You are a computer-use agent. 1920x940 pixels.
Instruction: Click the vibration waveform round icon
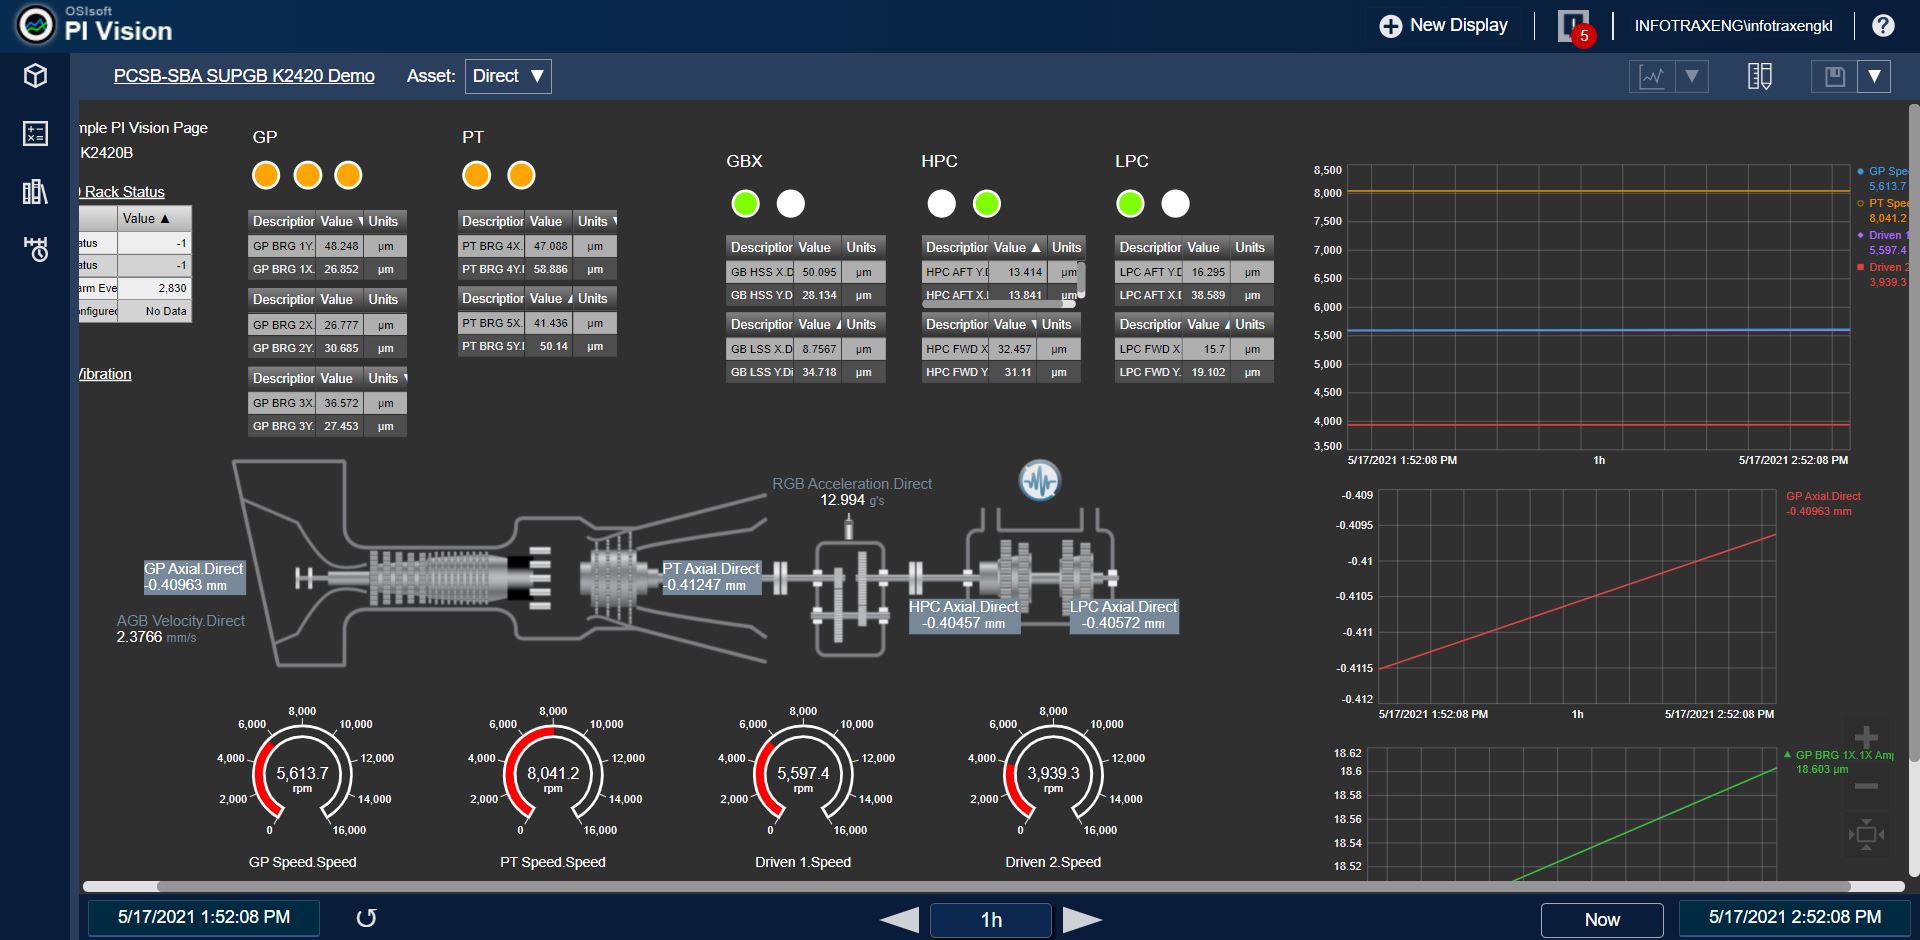[1040, 481]
